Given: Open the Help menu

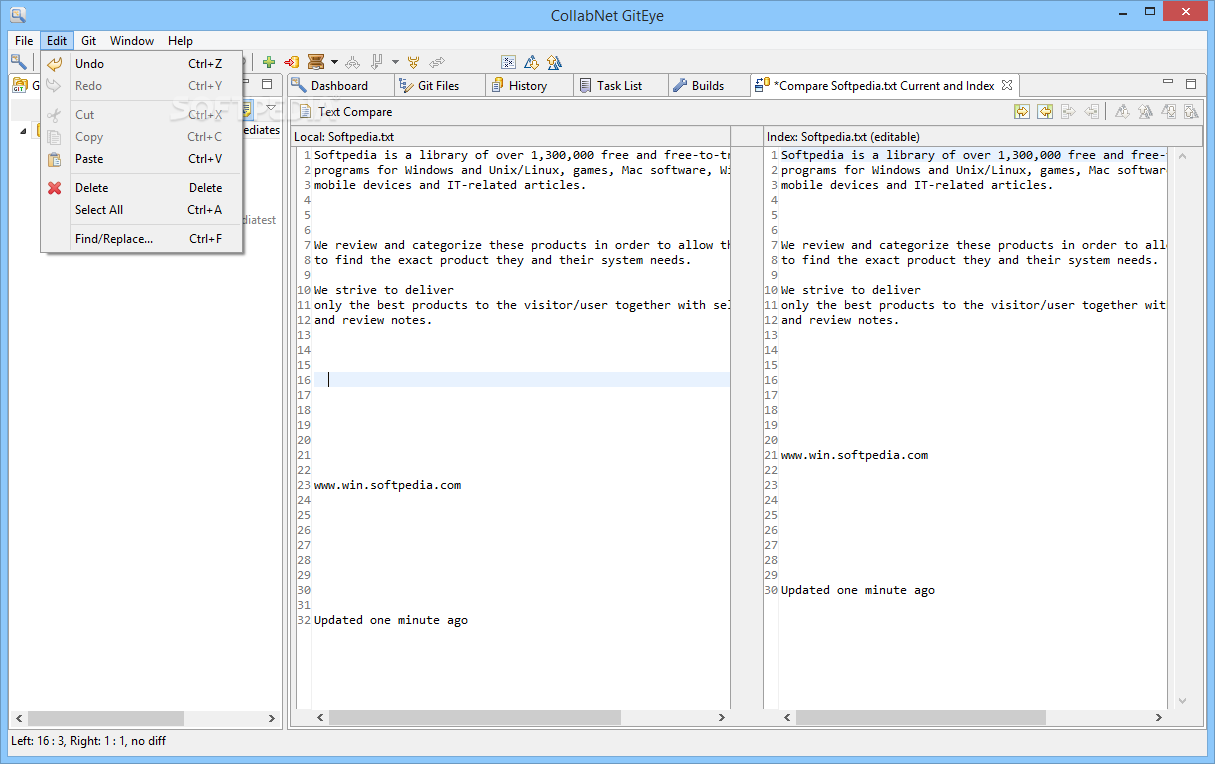Looking at the screenshot, I should (x=180, y=41).
